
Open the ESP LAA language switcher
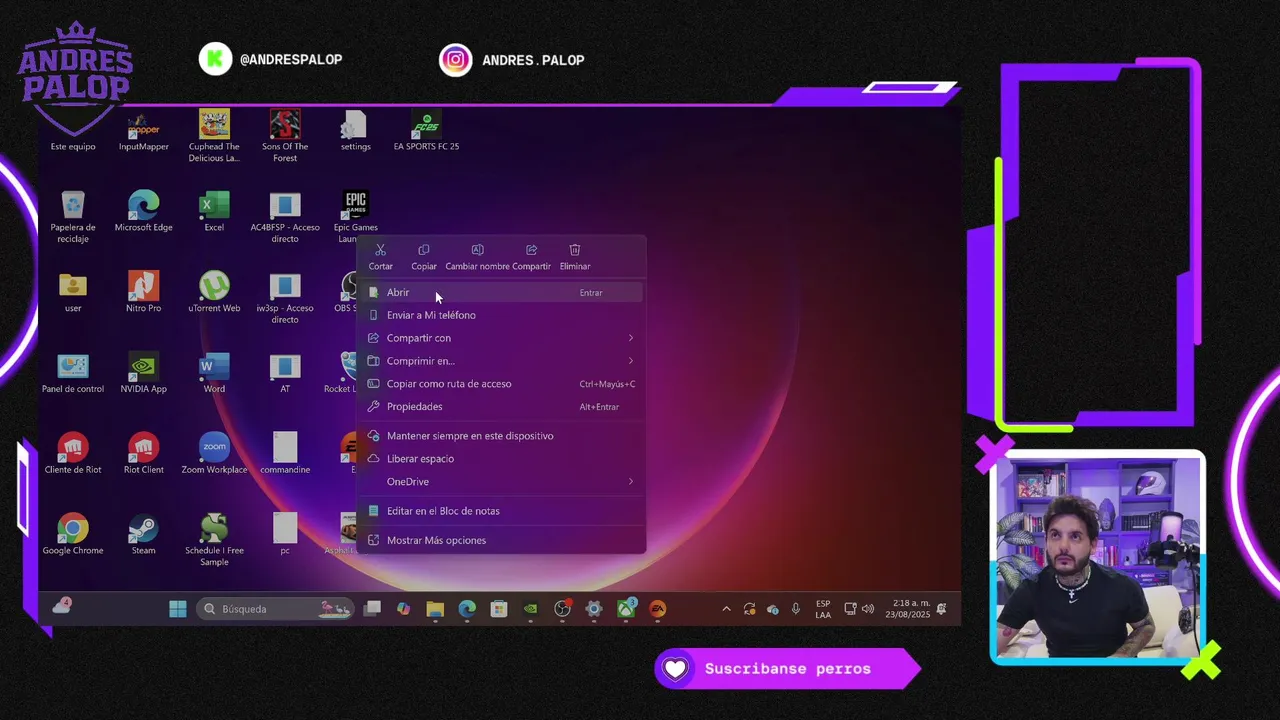click(x=823, y=609)
